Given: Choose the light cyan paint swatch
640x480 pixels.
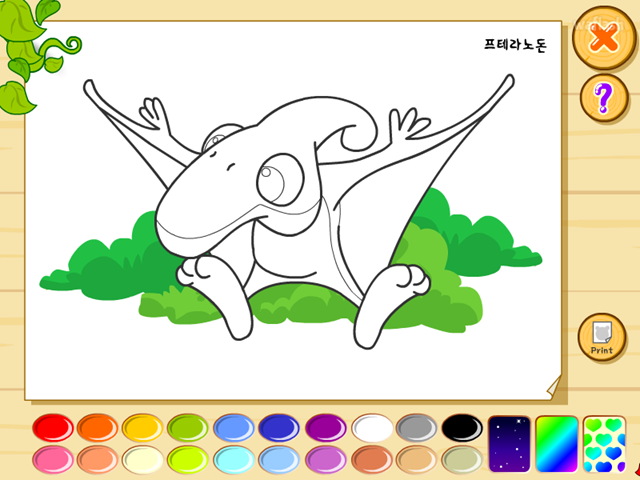Looking at the screenshot, I should pos(234,459).
